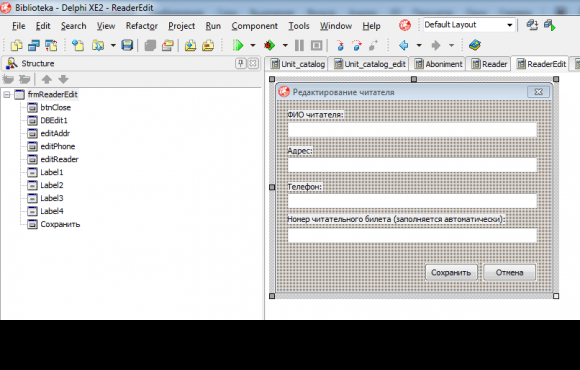Open the Default Layout dropdown
580x370 pixels.
click(509, 25)
